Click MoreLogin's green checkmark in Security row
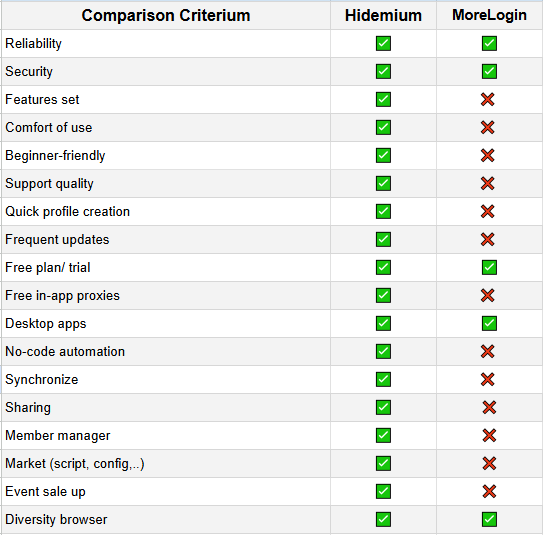The height and width of the screenshot is (535, 543). (x=489, y=71)
